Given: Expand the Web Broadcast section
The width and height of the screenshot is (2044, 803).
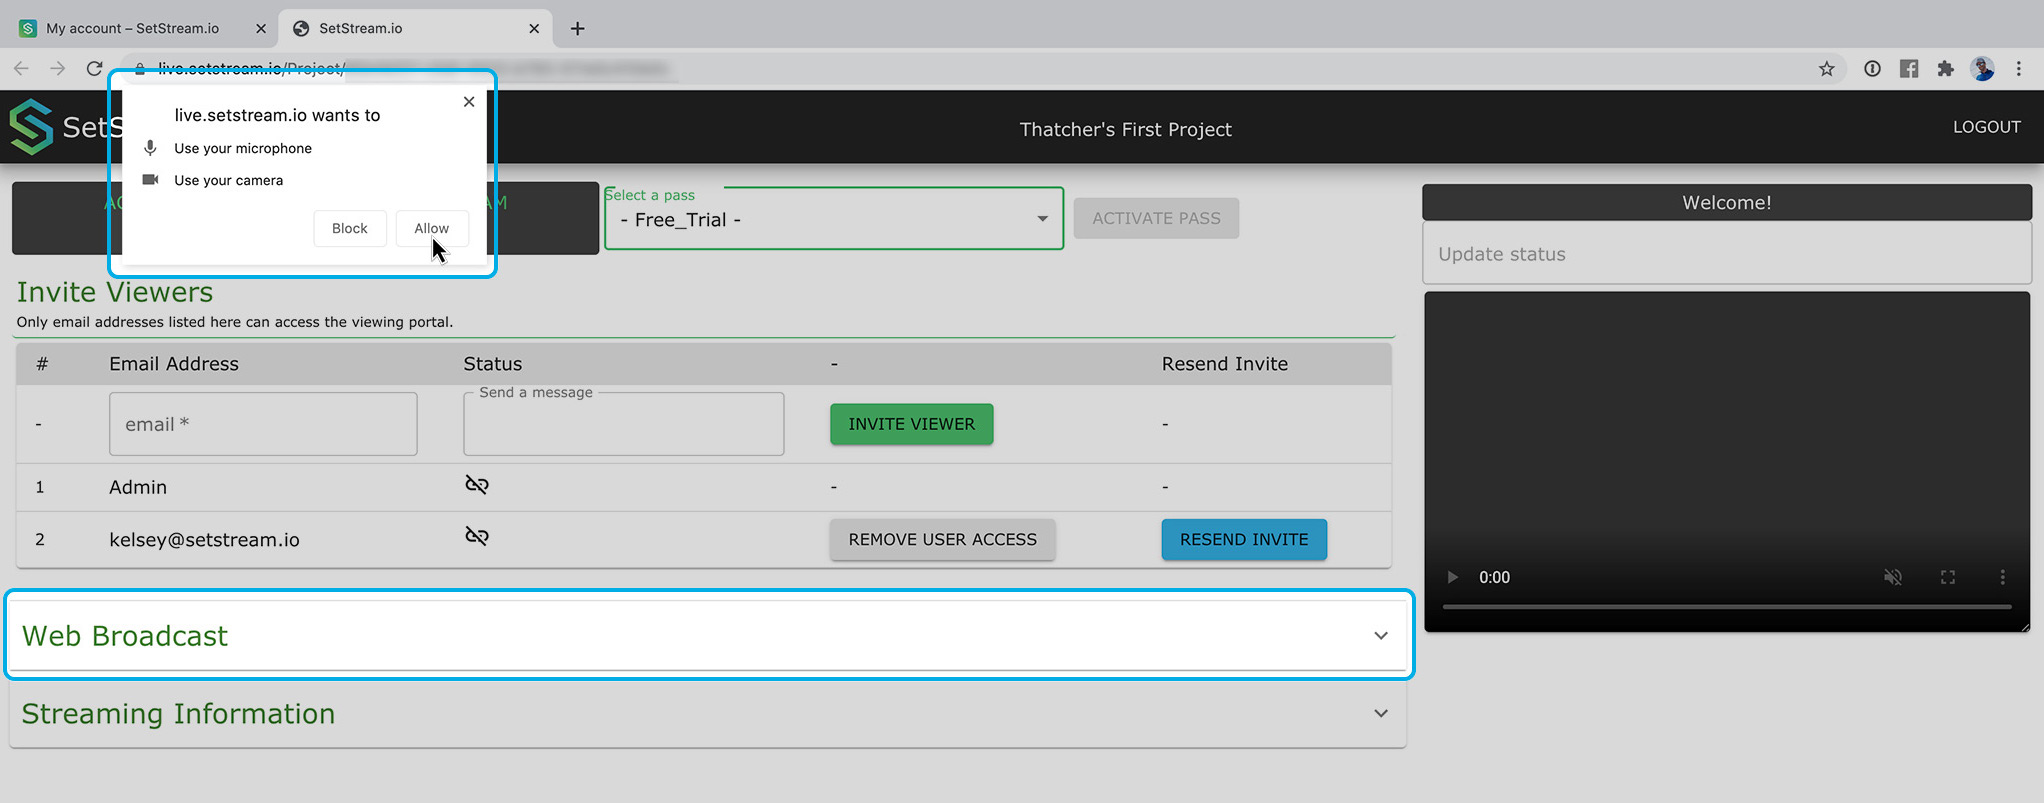Looking at the screenshot, I should (708, 636).
